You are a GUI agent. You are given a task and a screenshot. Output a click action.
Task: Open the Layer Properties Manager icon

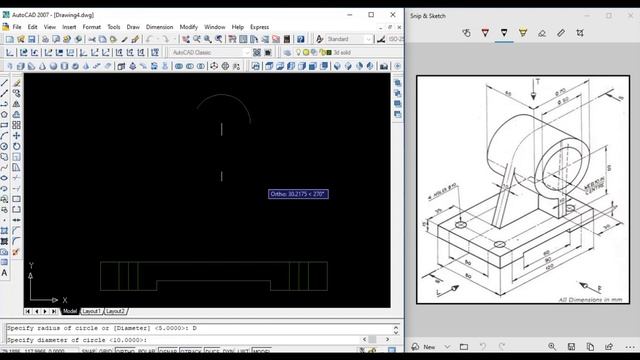click(x=287, y=53)
